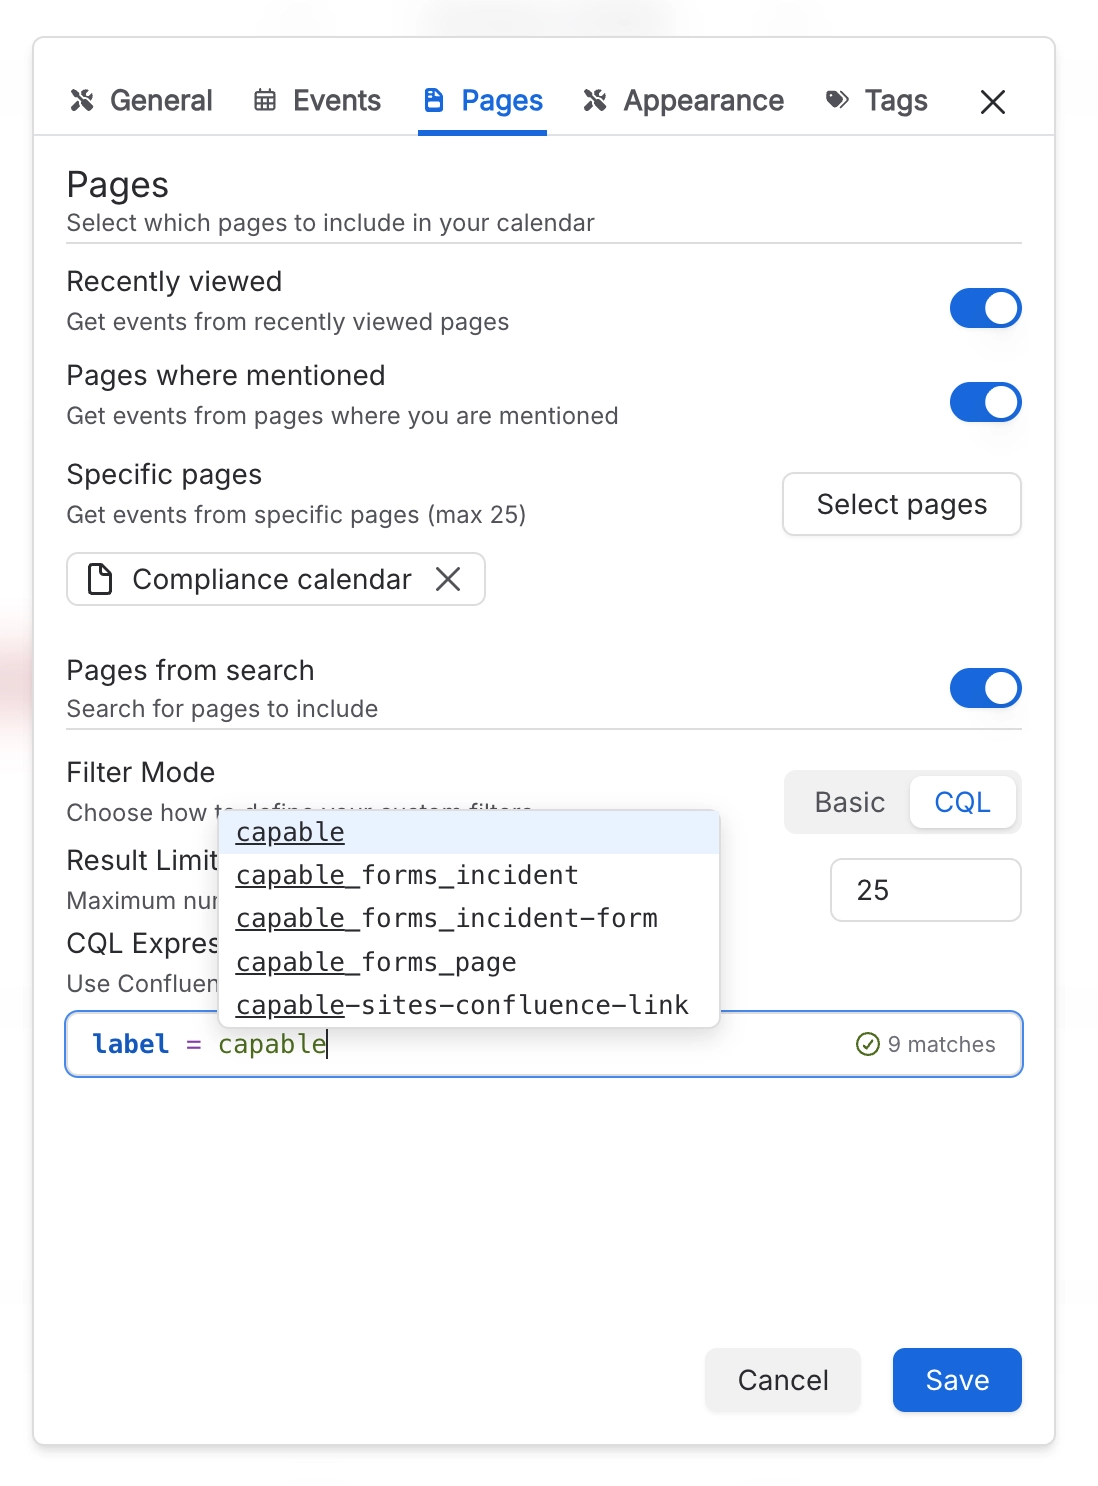This screenshot has height=1486, width=1098.
Task: Click 'Specific pages' label text
Action: tap(164, 474)
